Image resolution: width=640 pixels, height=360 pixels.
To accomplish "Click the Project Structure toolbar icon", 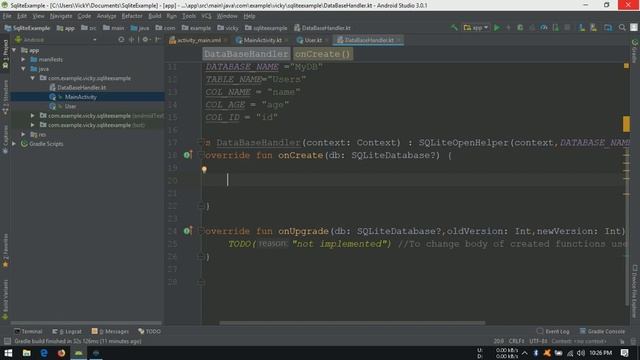I will (608, 28).
